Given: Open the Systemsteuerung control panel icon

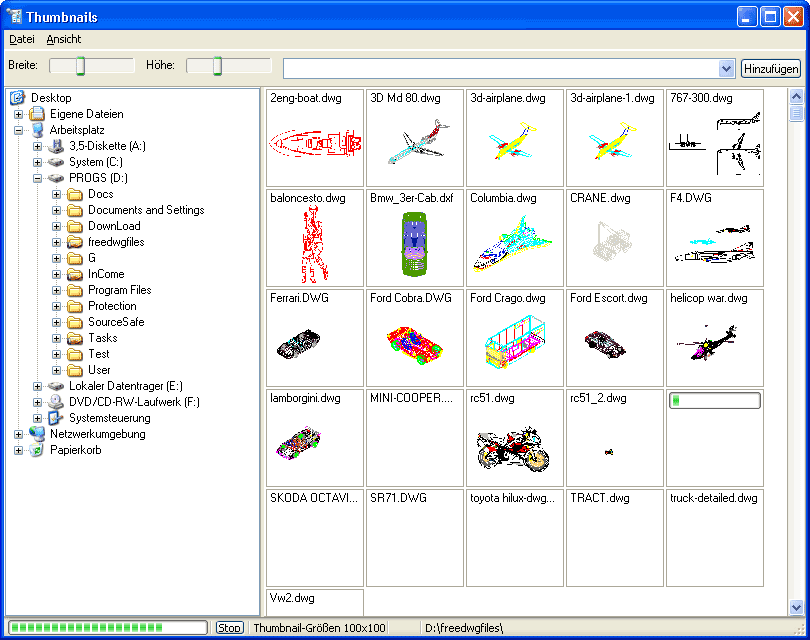Looking at the screenshot, I should pos(56,418).
